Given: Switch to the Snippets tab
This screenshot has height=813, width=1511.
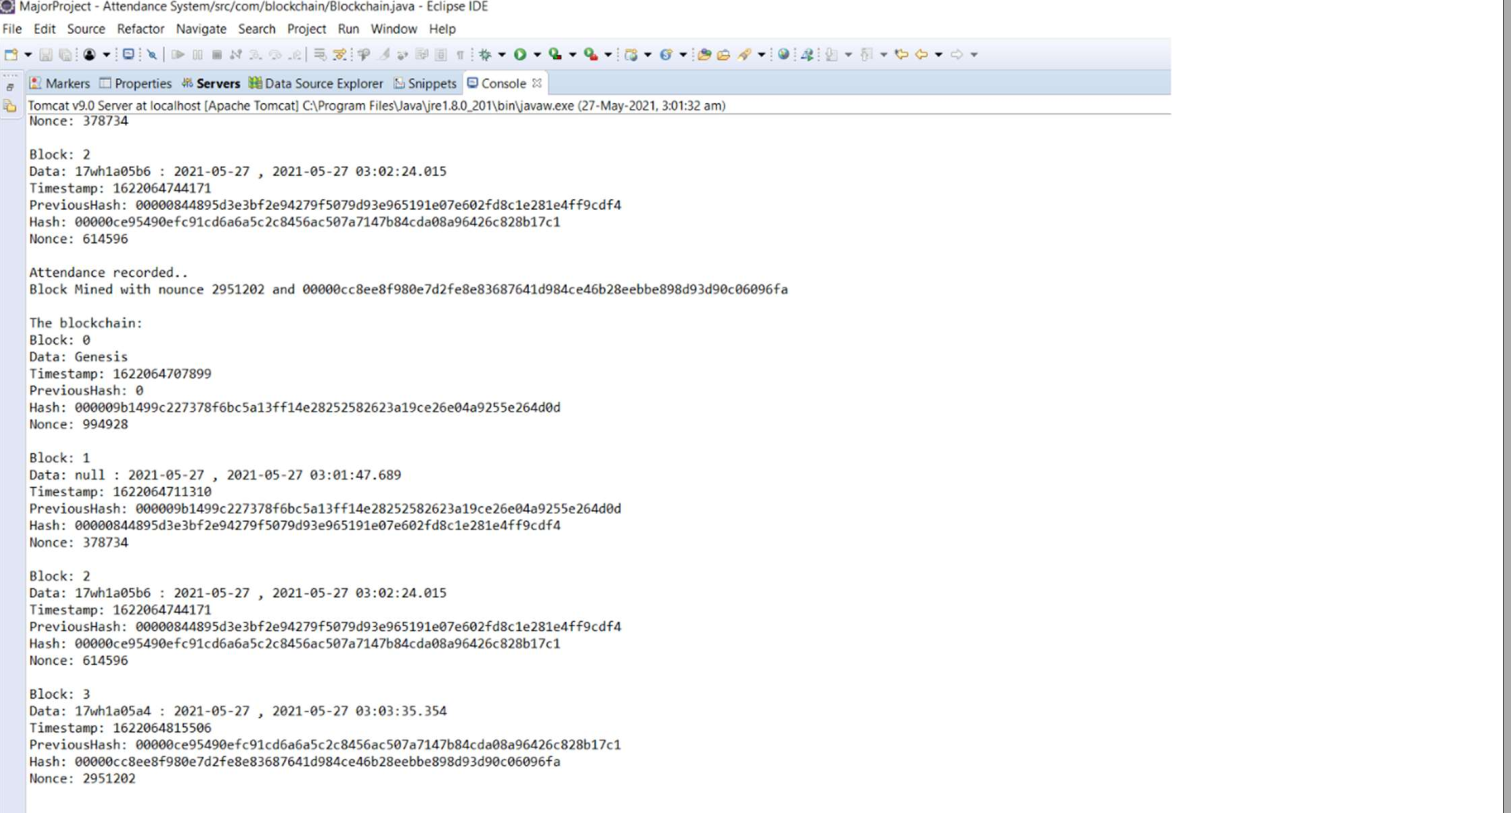Looking at the screenshot, I should click(425, 83).
